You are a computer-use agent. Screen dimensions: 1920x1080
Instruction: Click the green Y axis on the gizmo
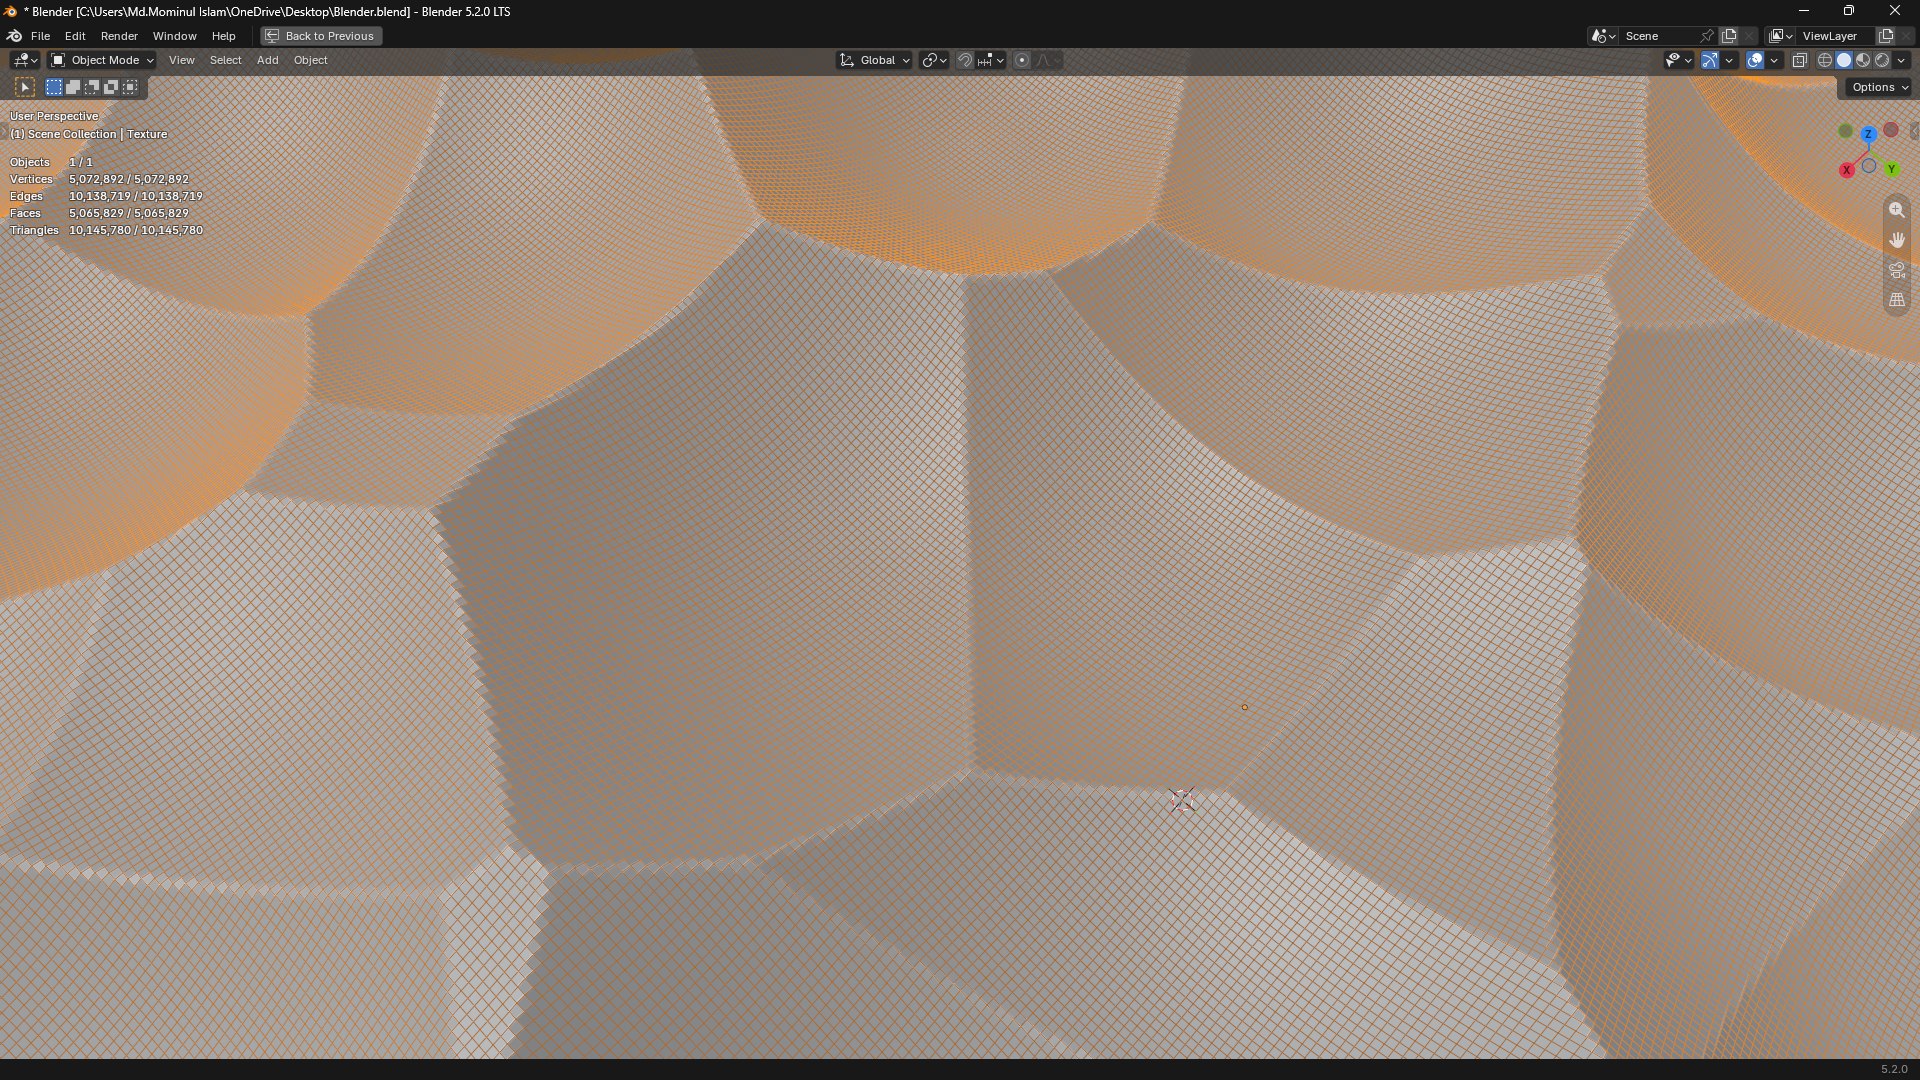(x=1892, y=169)
